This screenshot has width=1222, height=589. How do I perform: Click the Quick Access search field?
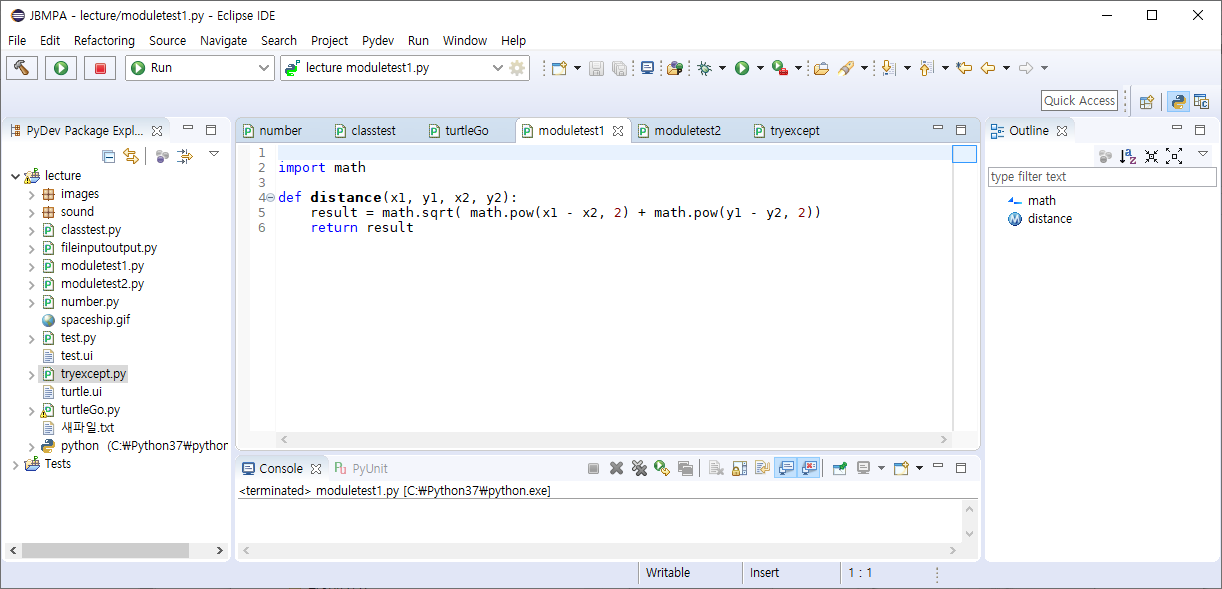[x=1079, y=101]
